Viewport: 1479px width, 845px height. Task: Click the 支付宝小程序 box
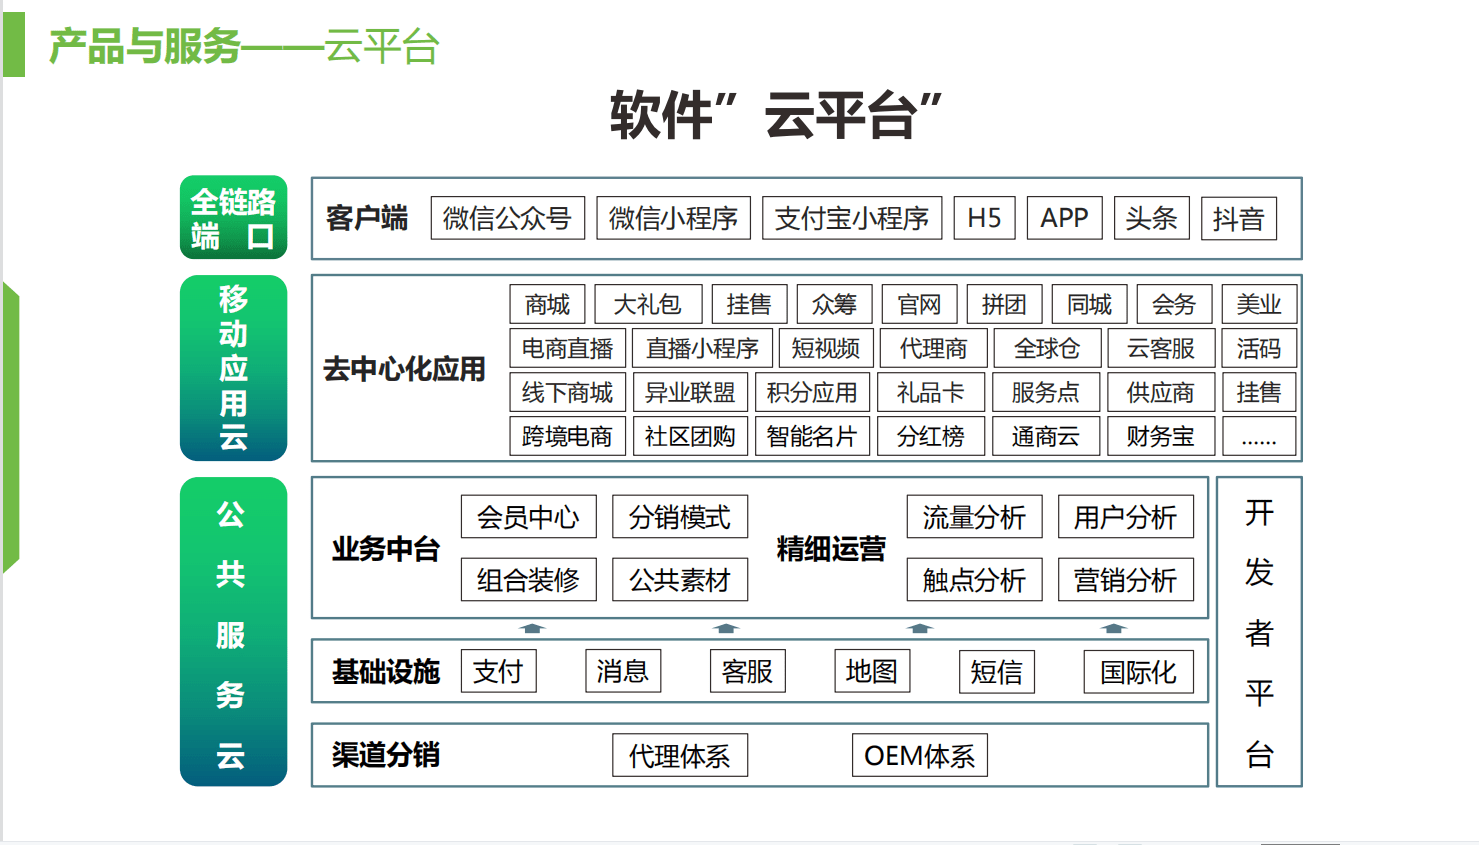point(852,218)
